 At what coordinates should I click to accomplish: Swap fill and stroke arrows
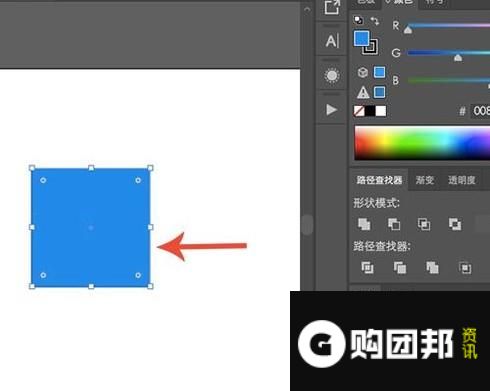click(x=375, y=21)
